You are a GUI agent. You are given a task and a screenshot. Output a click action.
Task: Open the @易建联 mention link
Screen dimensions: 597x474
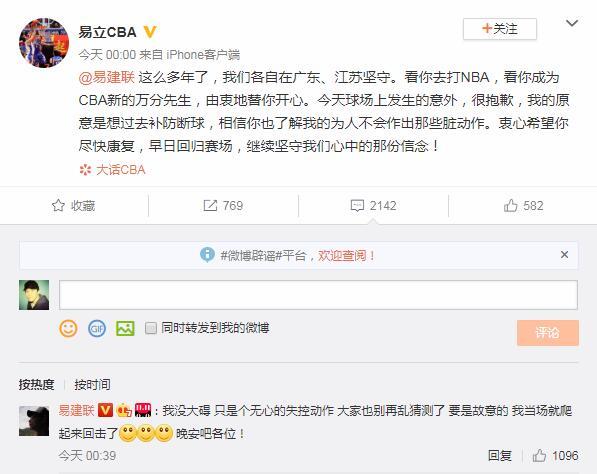coord(107,77)
